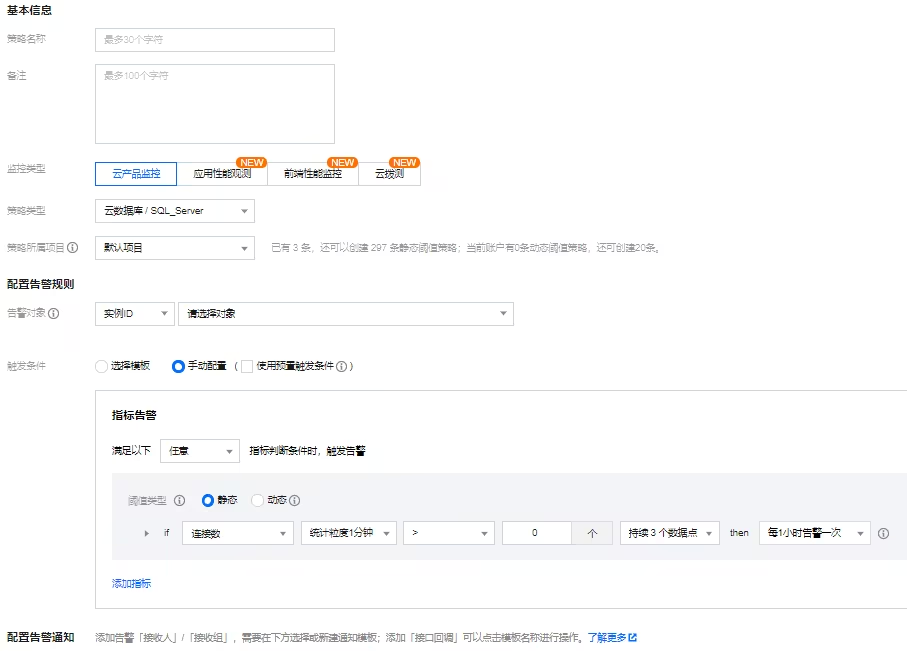Image resolution: width=907 pixels, height=651 pixels.
Task: Click the 添加指标 link
Action: tap(131, 584)
